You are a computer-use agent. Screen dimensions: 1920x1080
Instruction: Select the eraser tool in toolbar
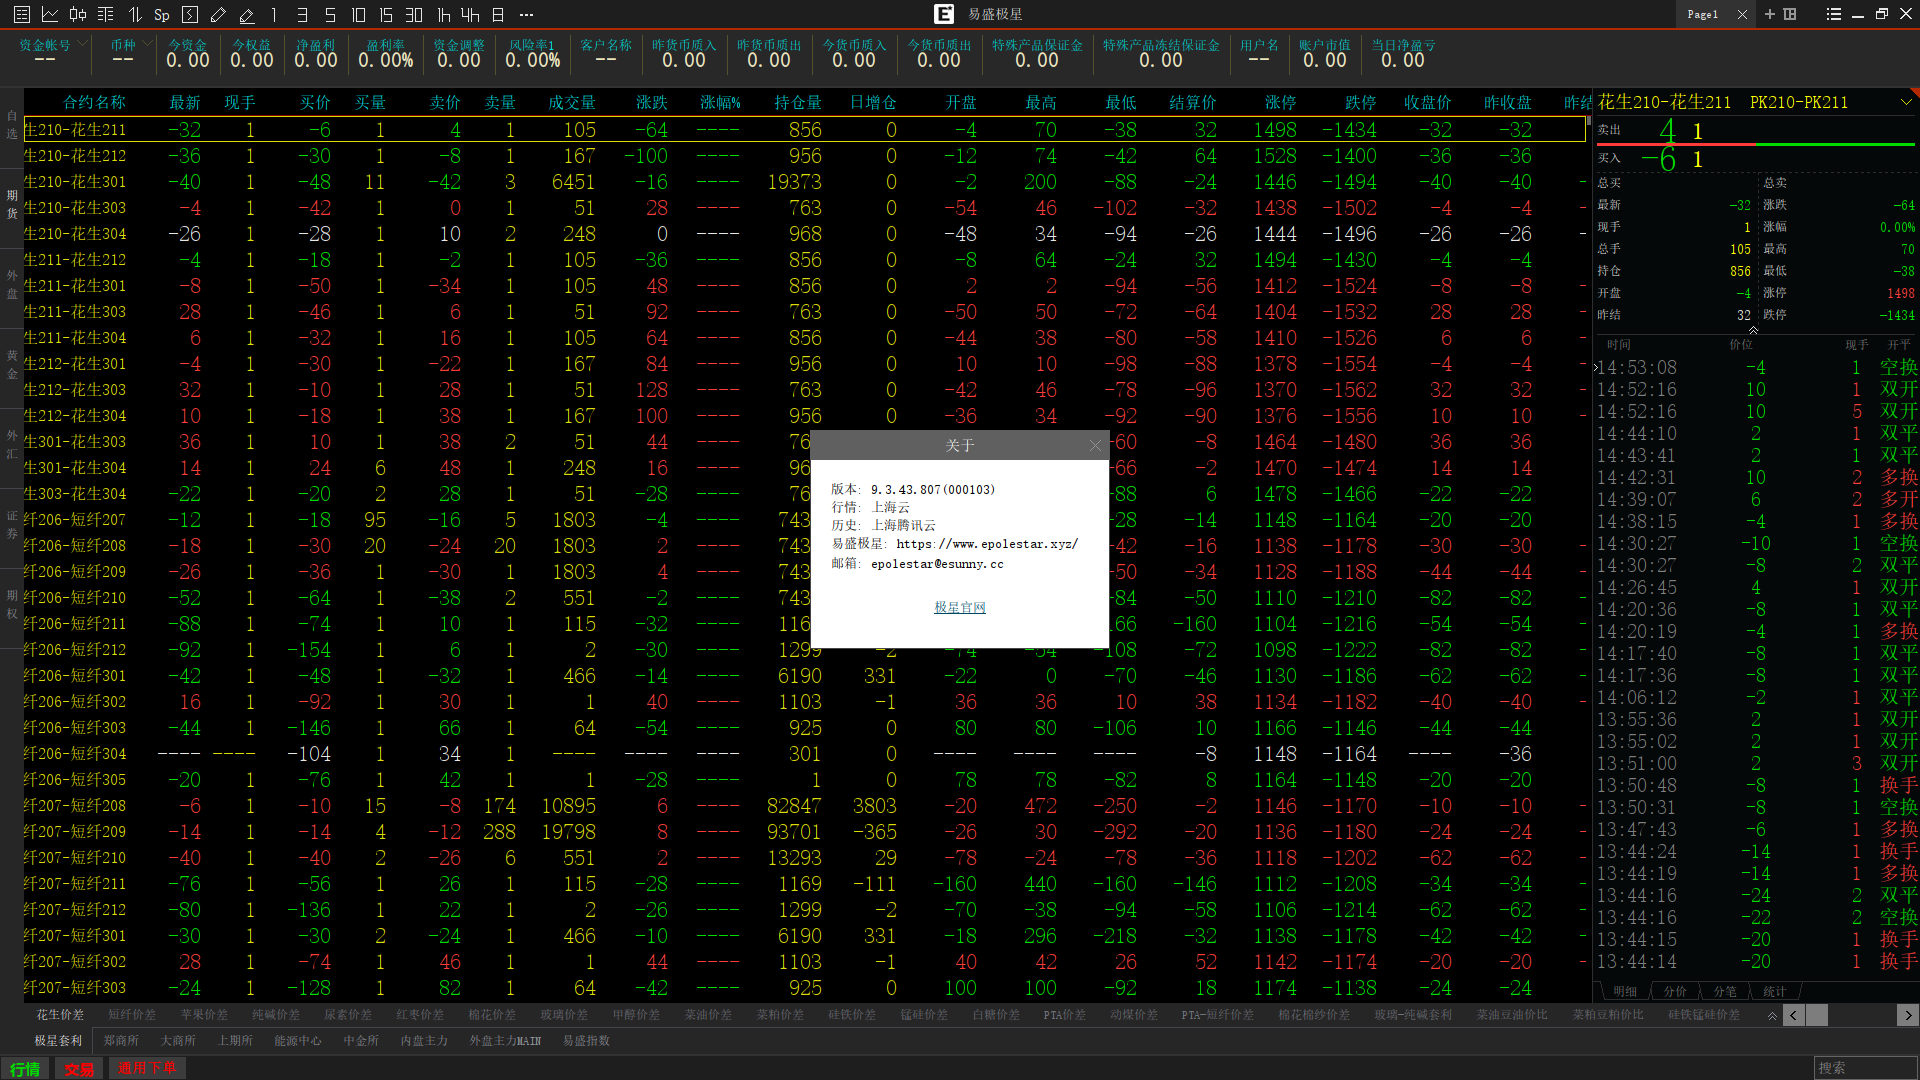pos(246,14)
